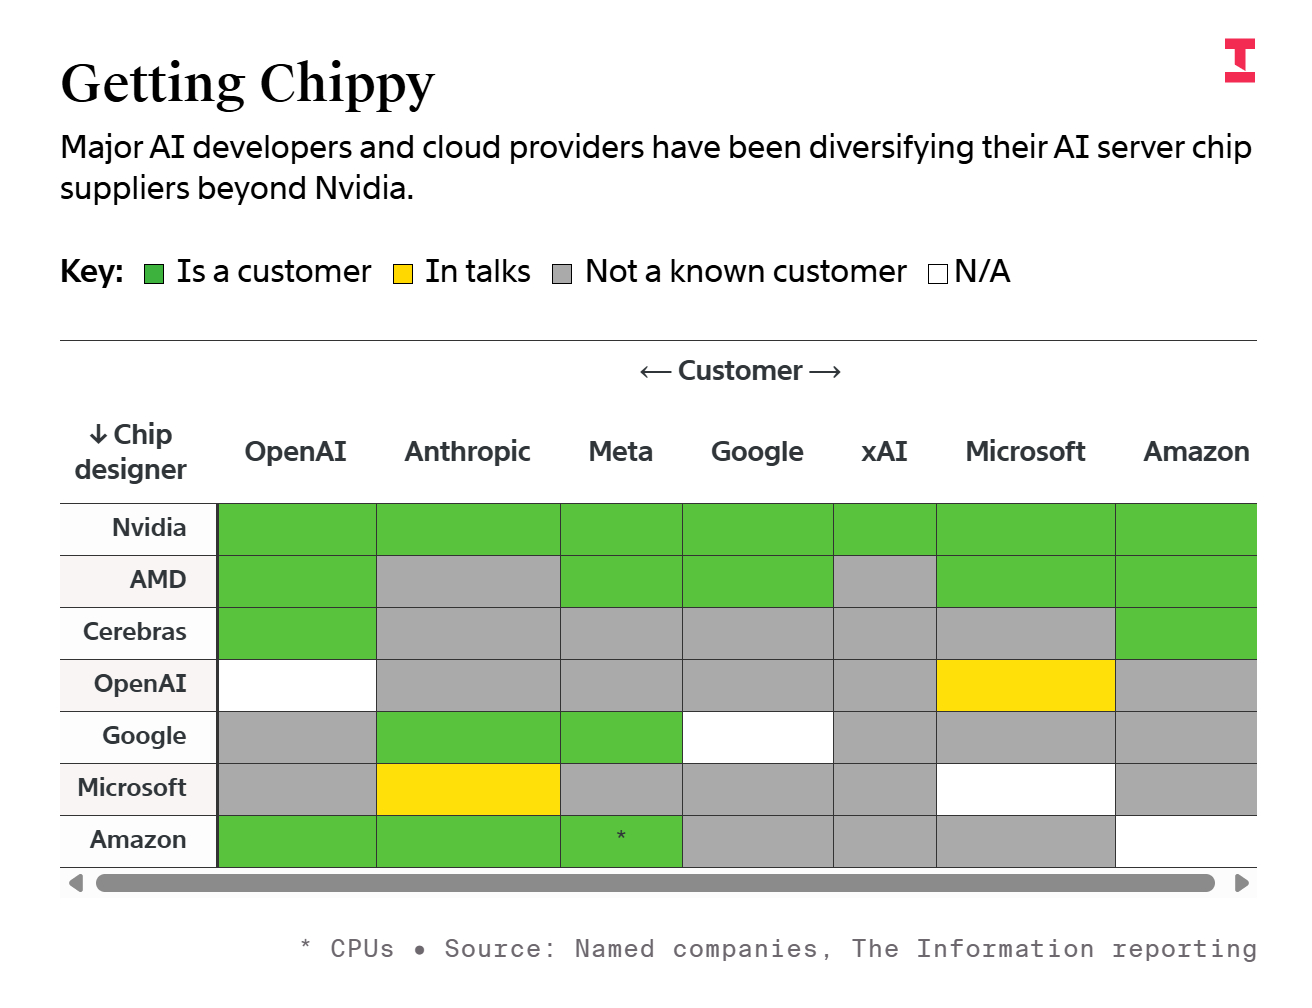
Task: Select the Anthropic column header
Action: 468,452
